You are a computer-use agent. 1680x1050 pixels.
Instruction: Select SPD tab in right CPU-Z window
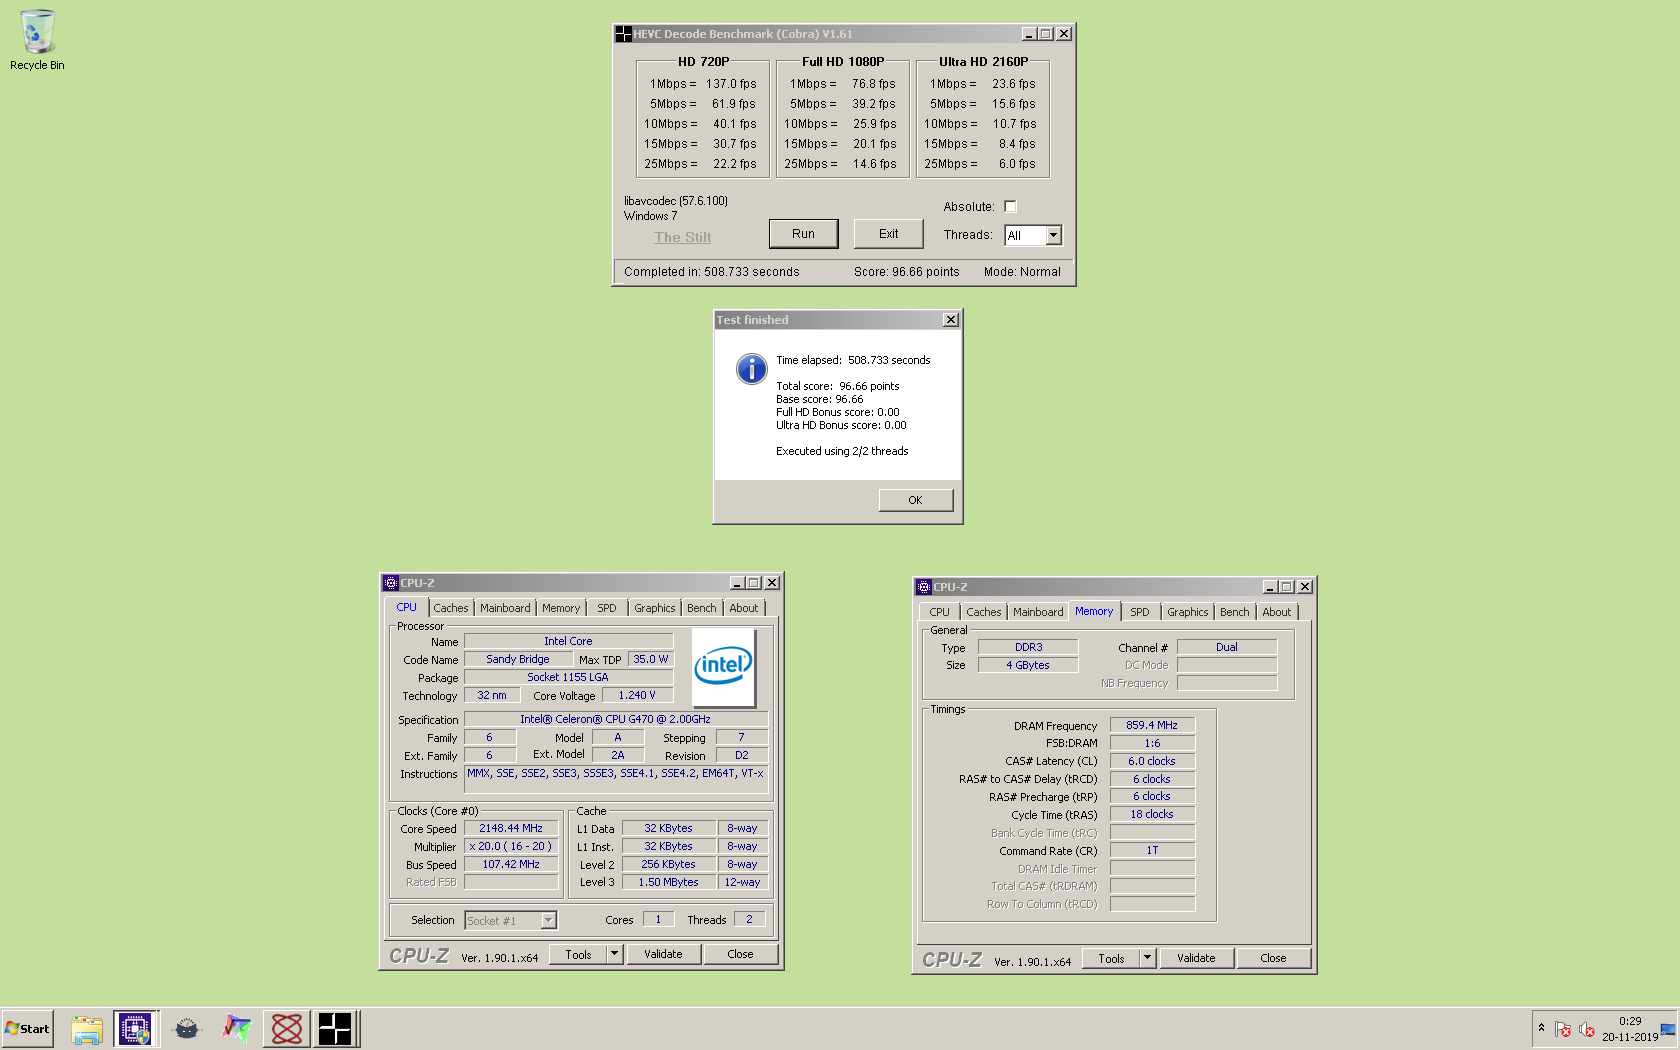1140,612
